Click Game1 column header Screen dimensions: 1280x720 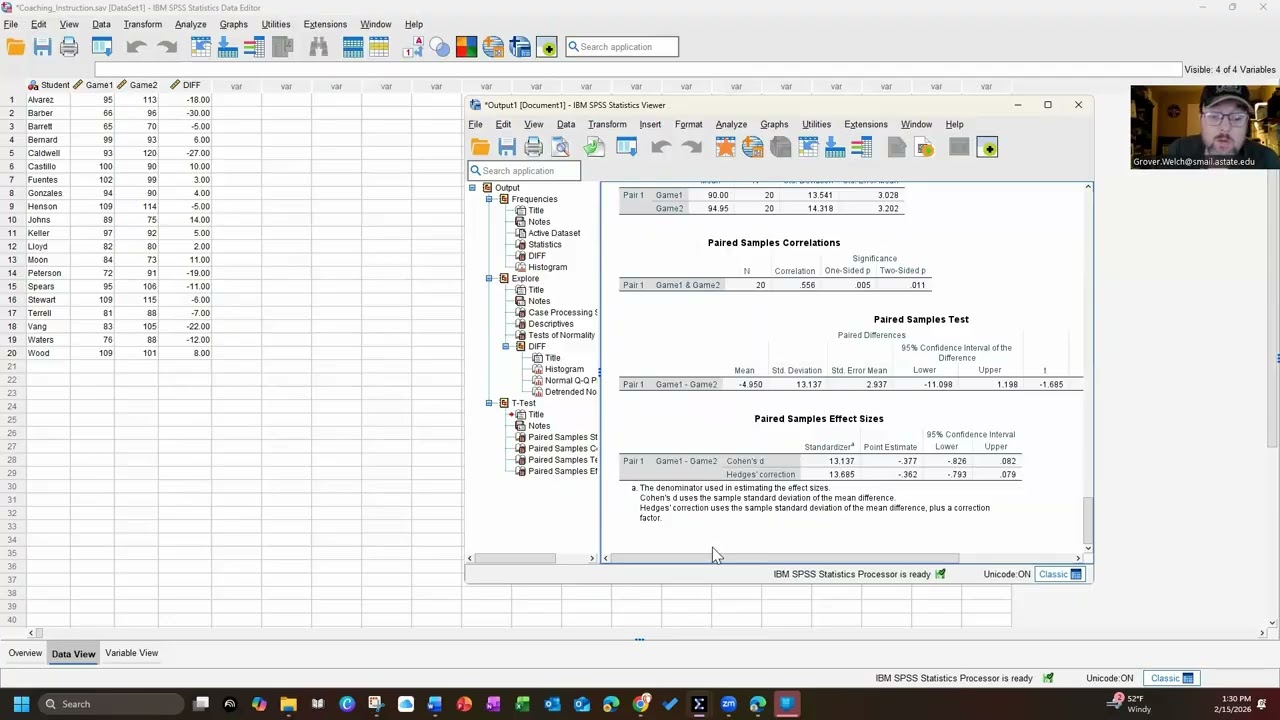tap(92, 86)
